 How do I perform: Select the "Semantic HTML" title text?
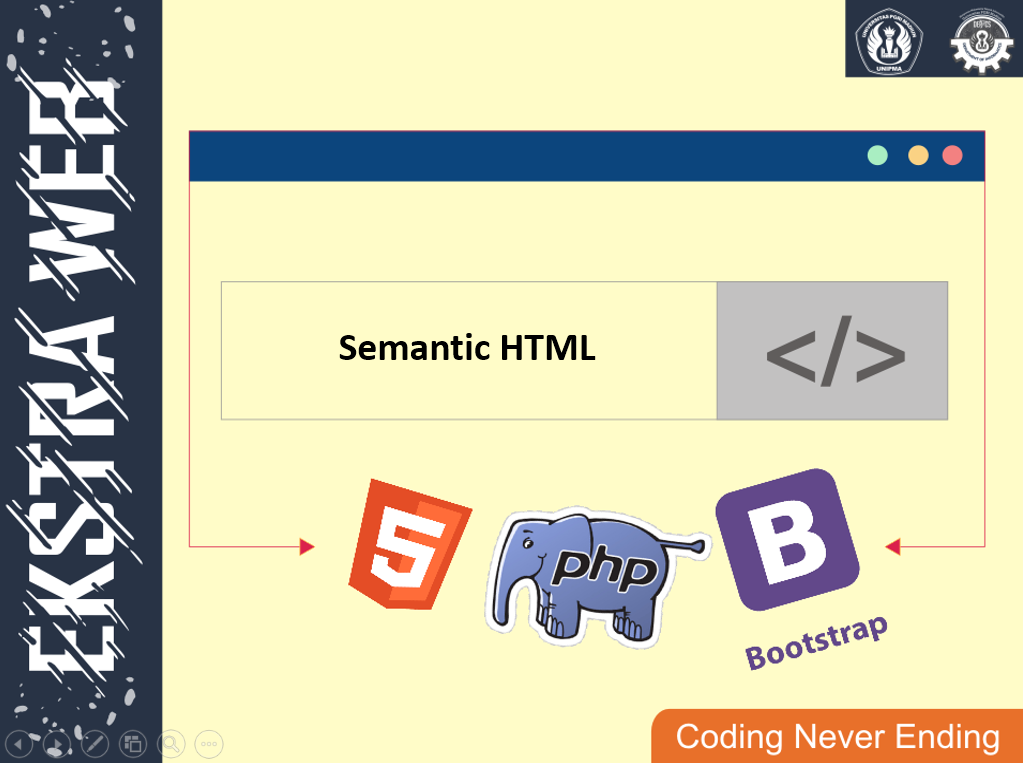466,348
